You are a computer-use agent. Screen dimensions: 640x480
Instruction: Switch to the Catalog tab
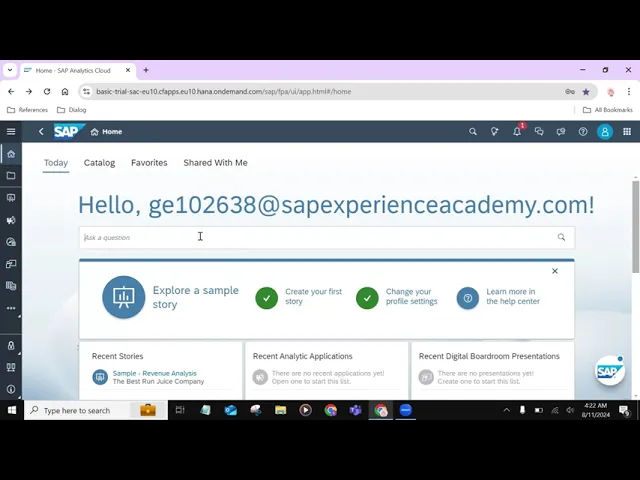click(x=99, y=162)
